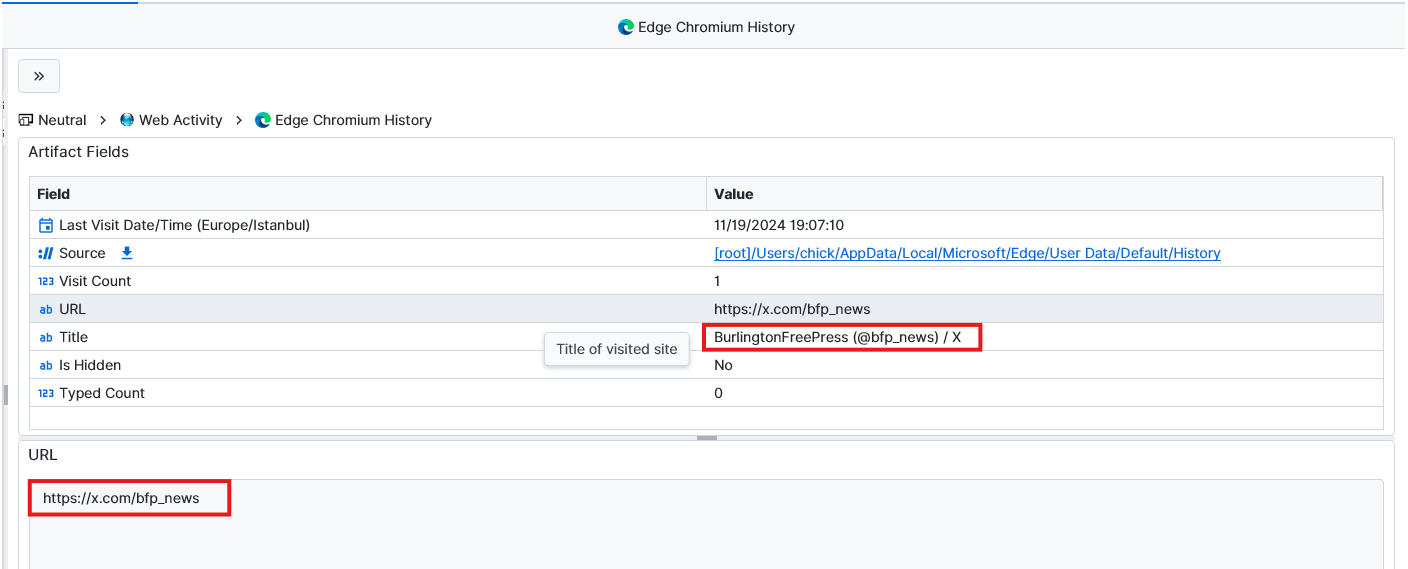The height and width of the screenshot is (569, 1408).
Task: Click the chevron after Neutral breadcrumb
Action: (103, 120)
